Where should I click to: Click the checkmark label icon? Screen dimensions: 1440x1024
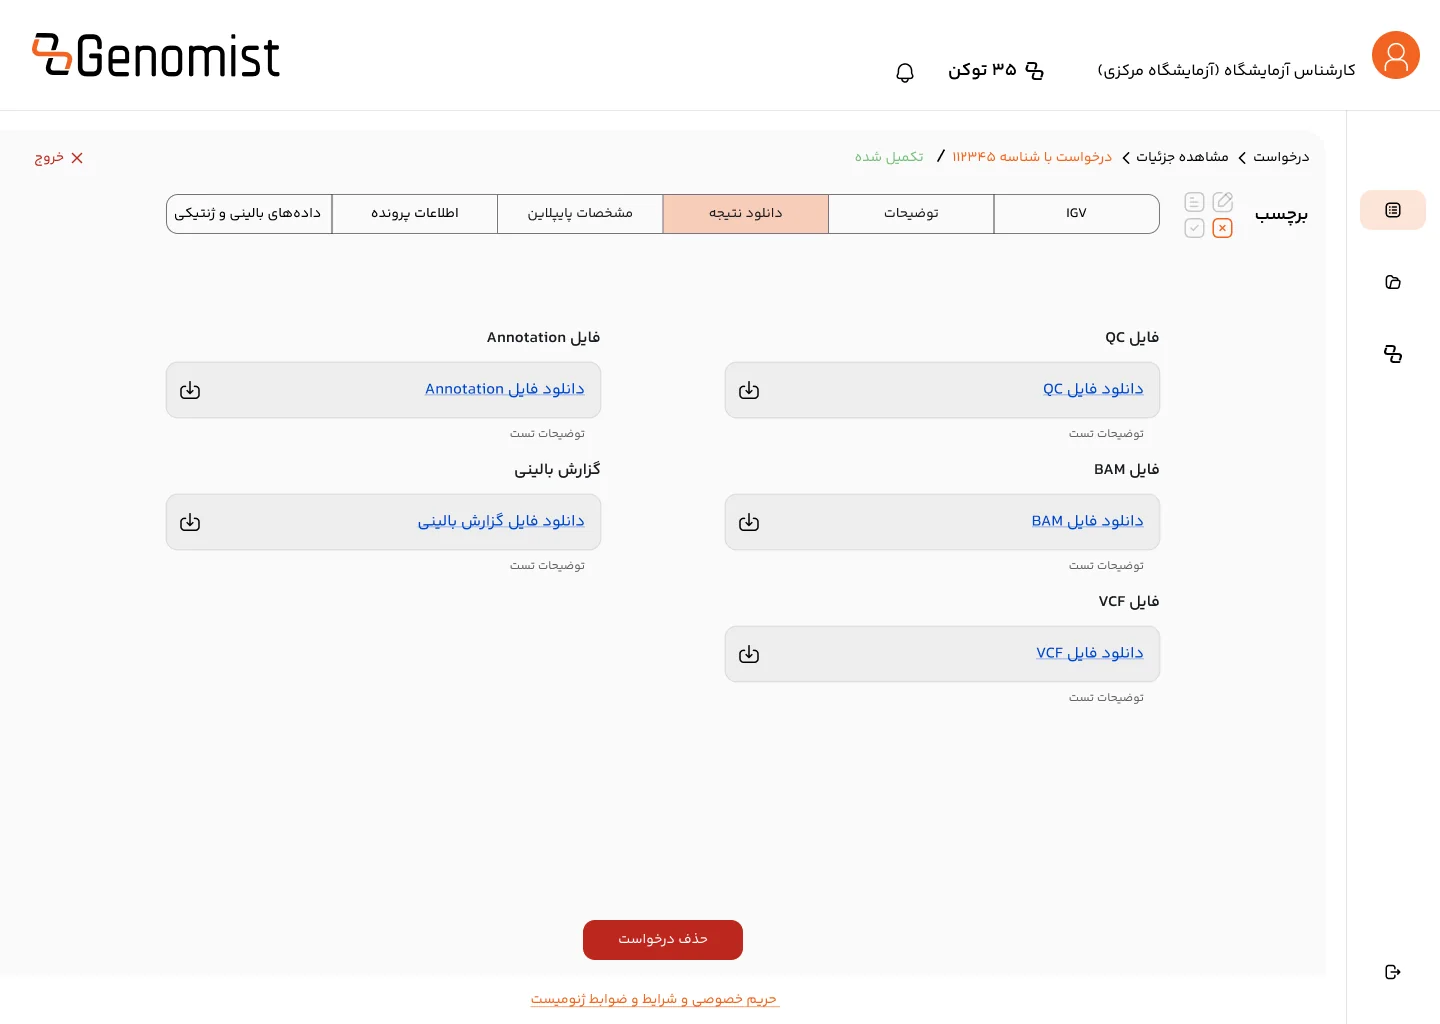pyautogui.click(x=1194, y=228)
